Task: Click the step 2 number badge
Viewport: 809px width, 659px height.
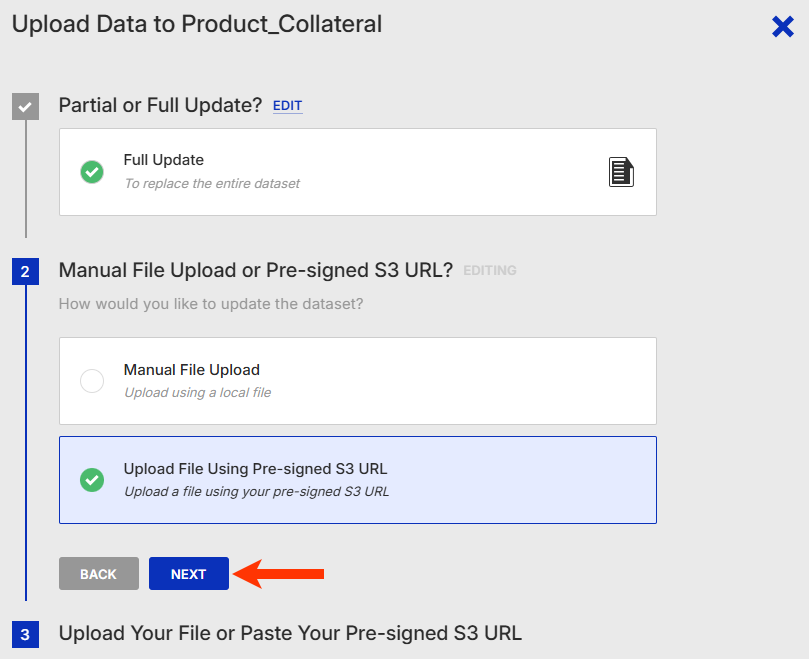Action: tap(25, 271)
